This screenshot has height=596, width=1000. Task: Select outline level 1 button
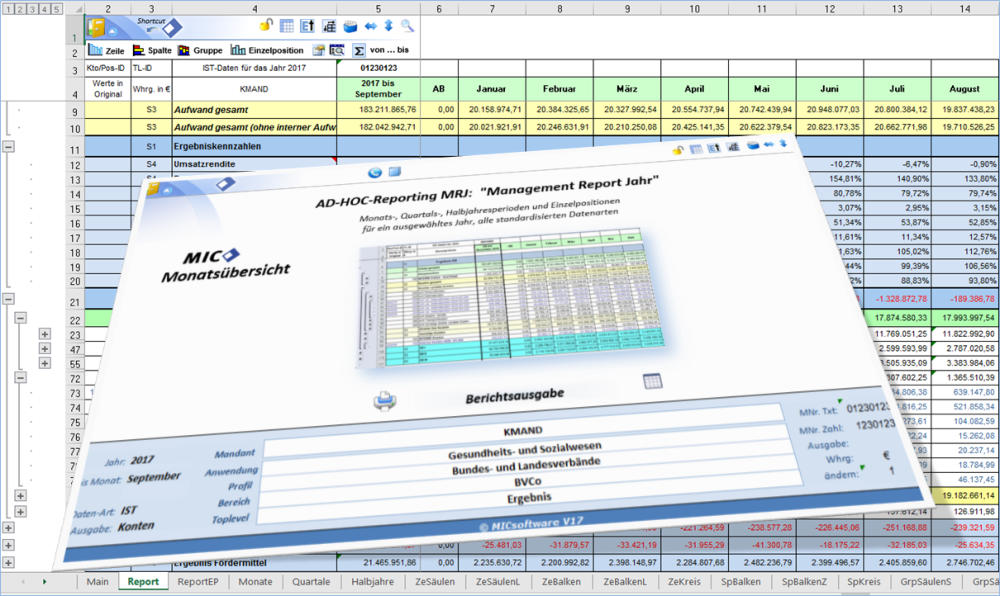coord(8,9)
